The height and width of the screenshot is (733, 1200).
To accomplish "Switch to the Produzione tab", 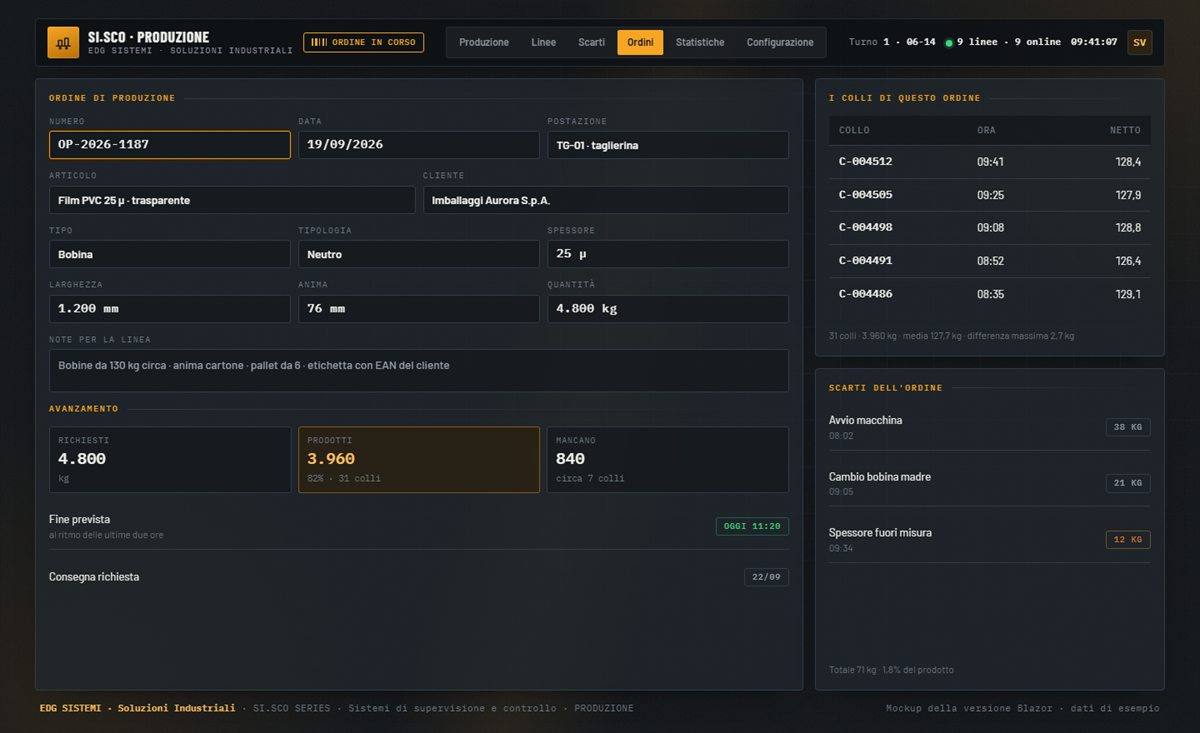I will pos(484,42).
